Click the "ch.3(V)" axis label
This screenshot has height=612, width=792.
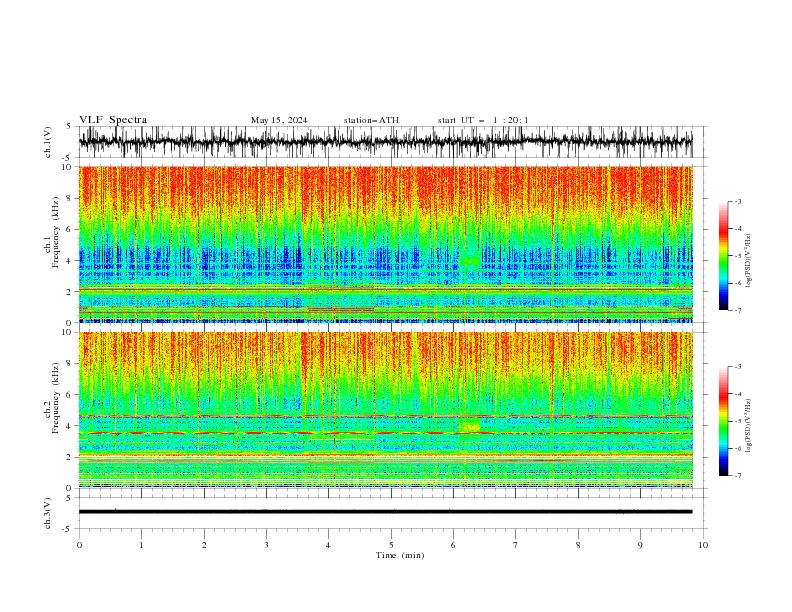(x=48, y=513)
